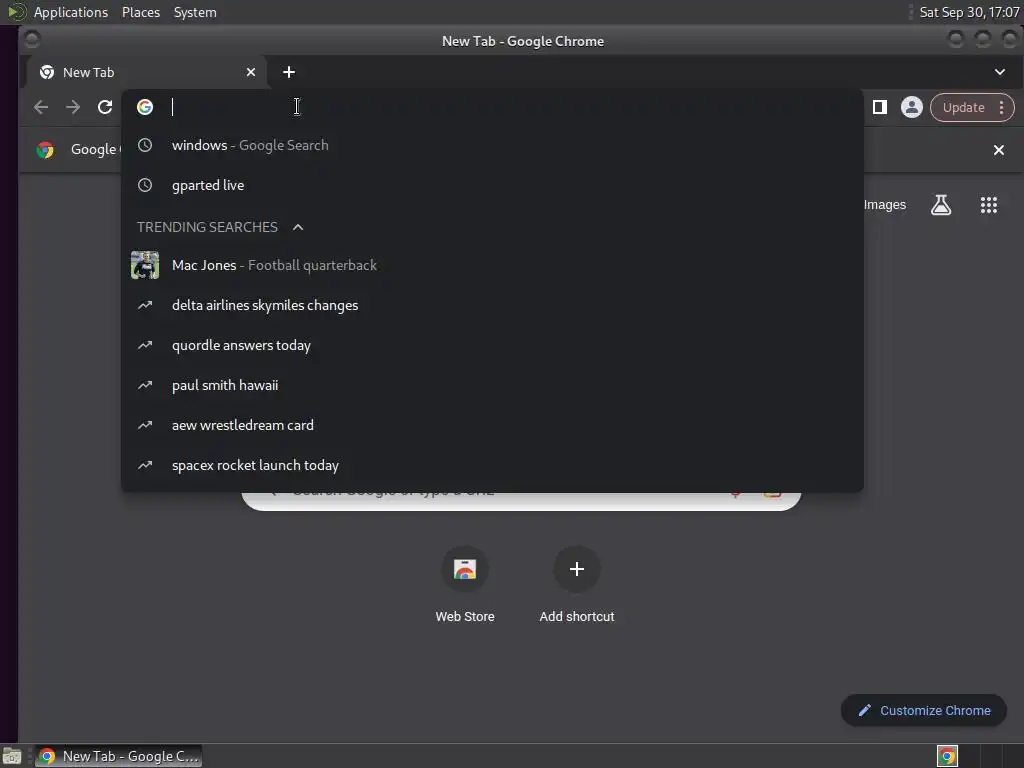Open the Places menu
Image resolution: width=1024 pixels, height=768 pixels.
[141, 12]
